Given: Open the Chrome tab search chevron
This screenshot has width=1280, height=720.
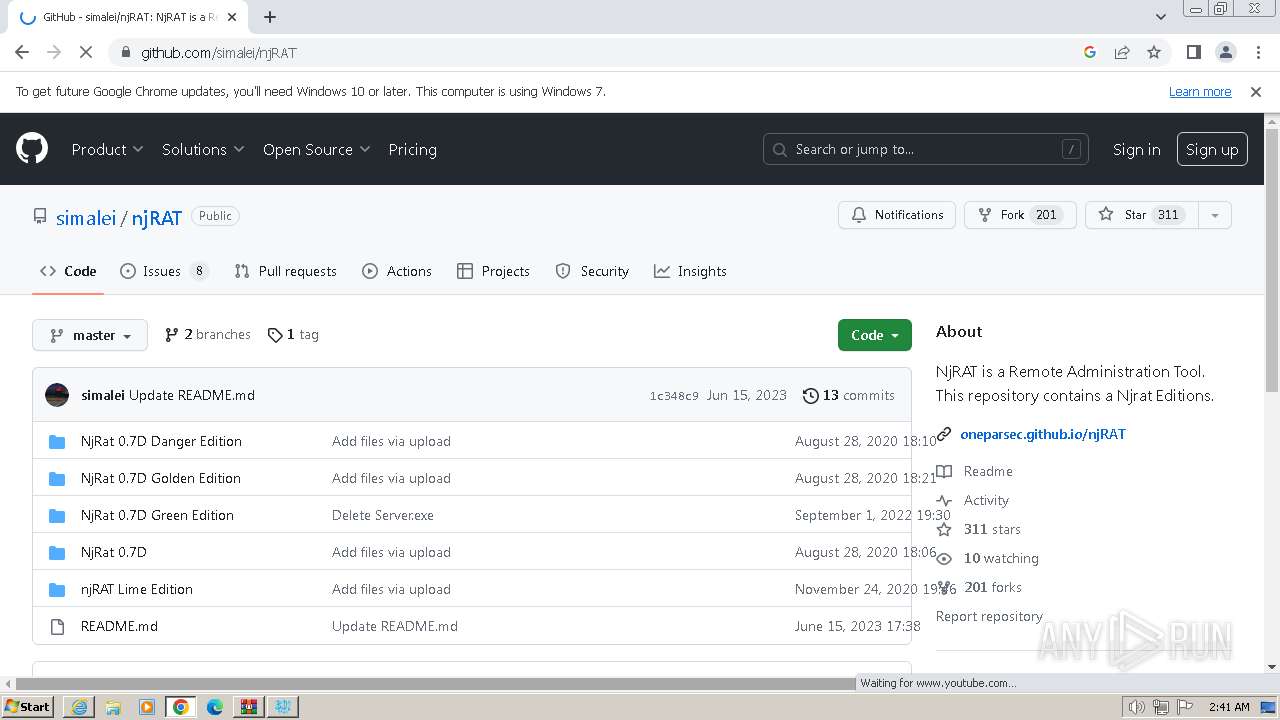Looking at the screenshot, I should (1161, 17).
